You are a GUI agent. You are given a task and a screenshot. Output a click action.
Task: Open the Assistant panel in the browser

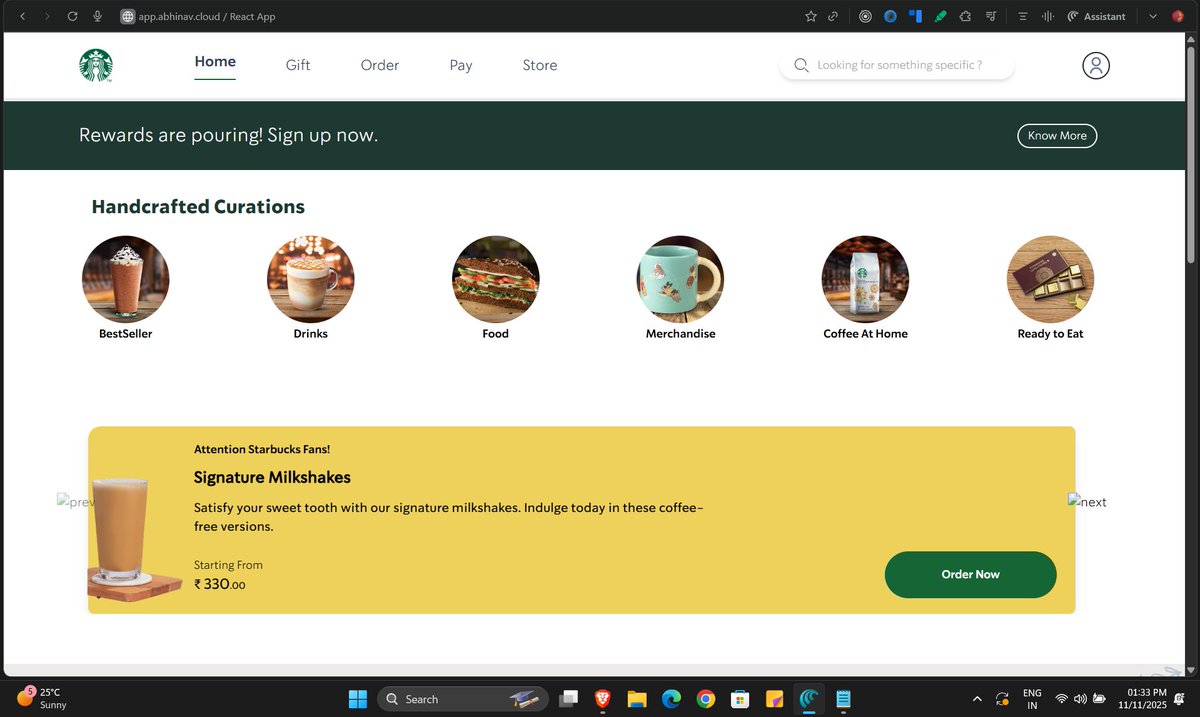point(1096,16)
